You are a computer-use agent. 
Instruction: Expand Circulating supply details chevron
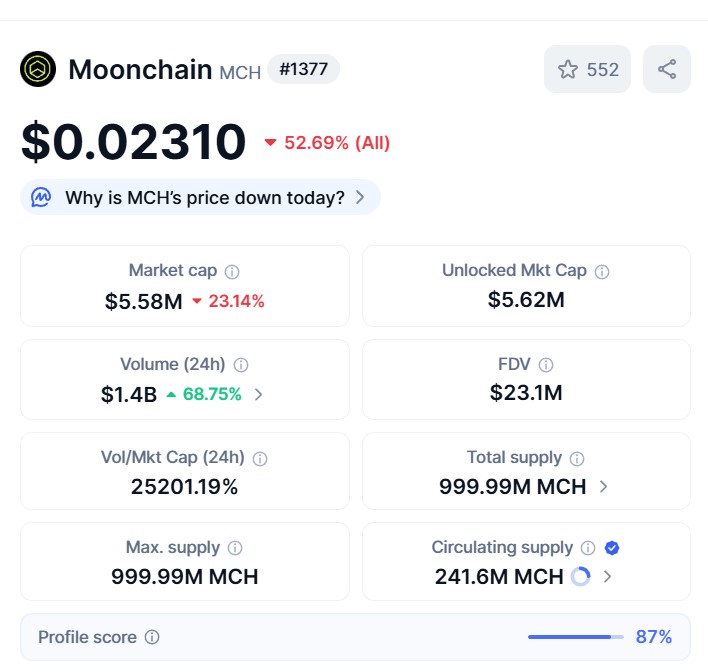pos(607,577)
